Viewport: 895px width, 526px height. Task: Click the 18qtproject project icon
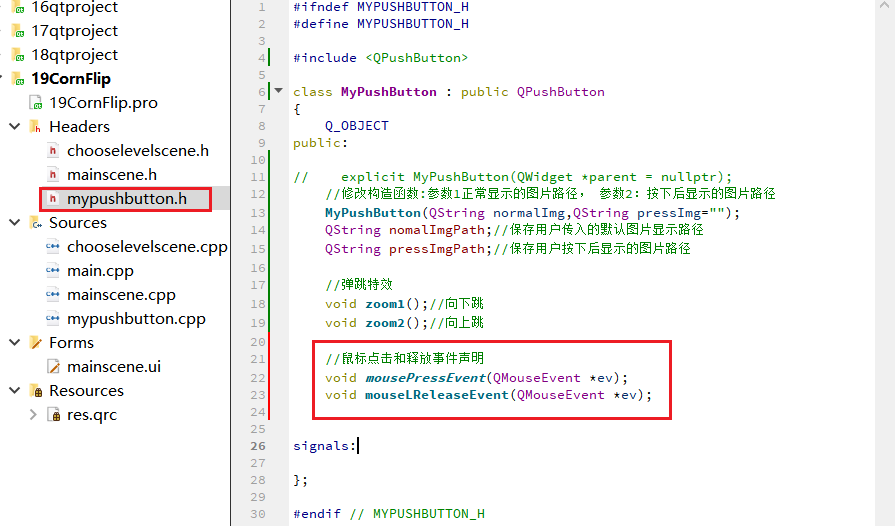coord(18,55)
